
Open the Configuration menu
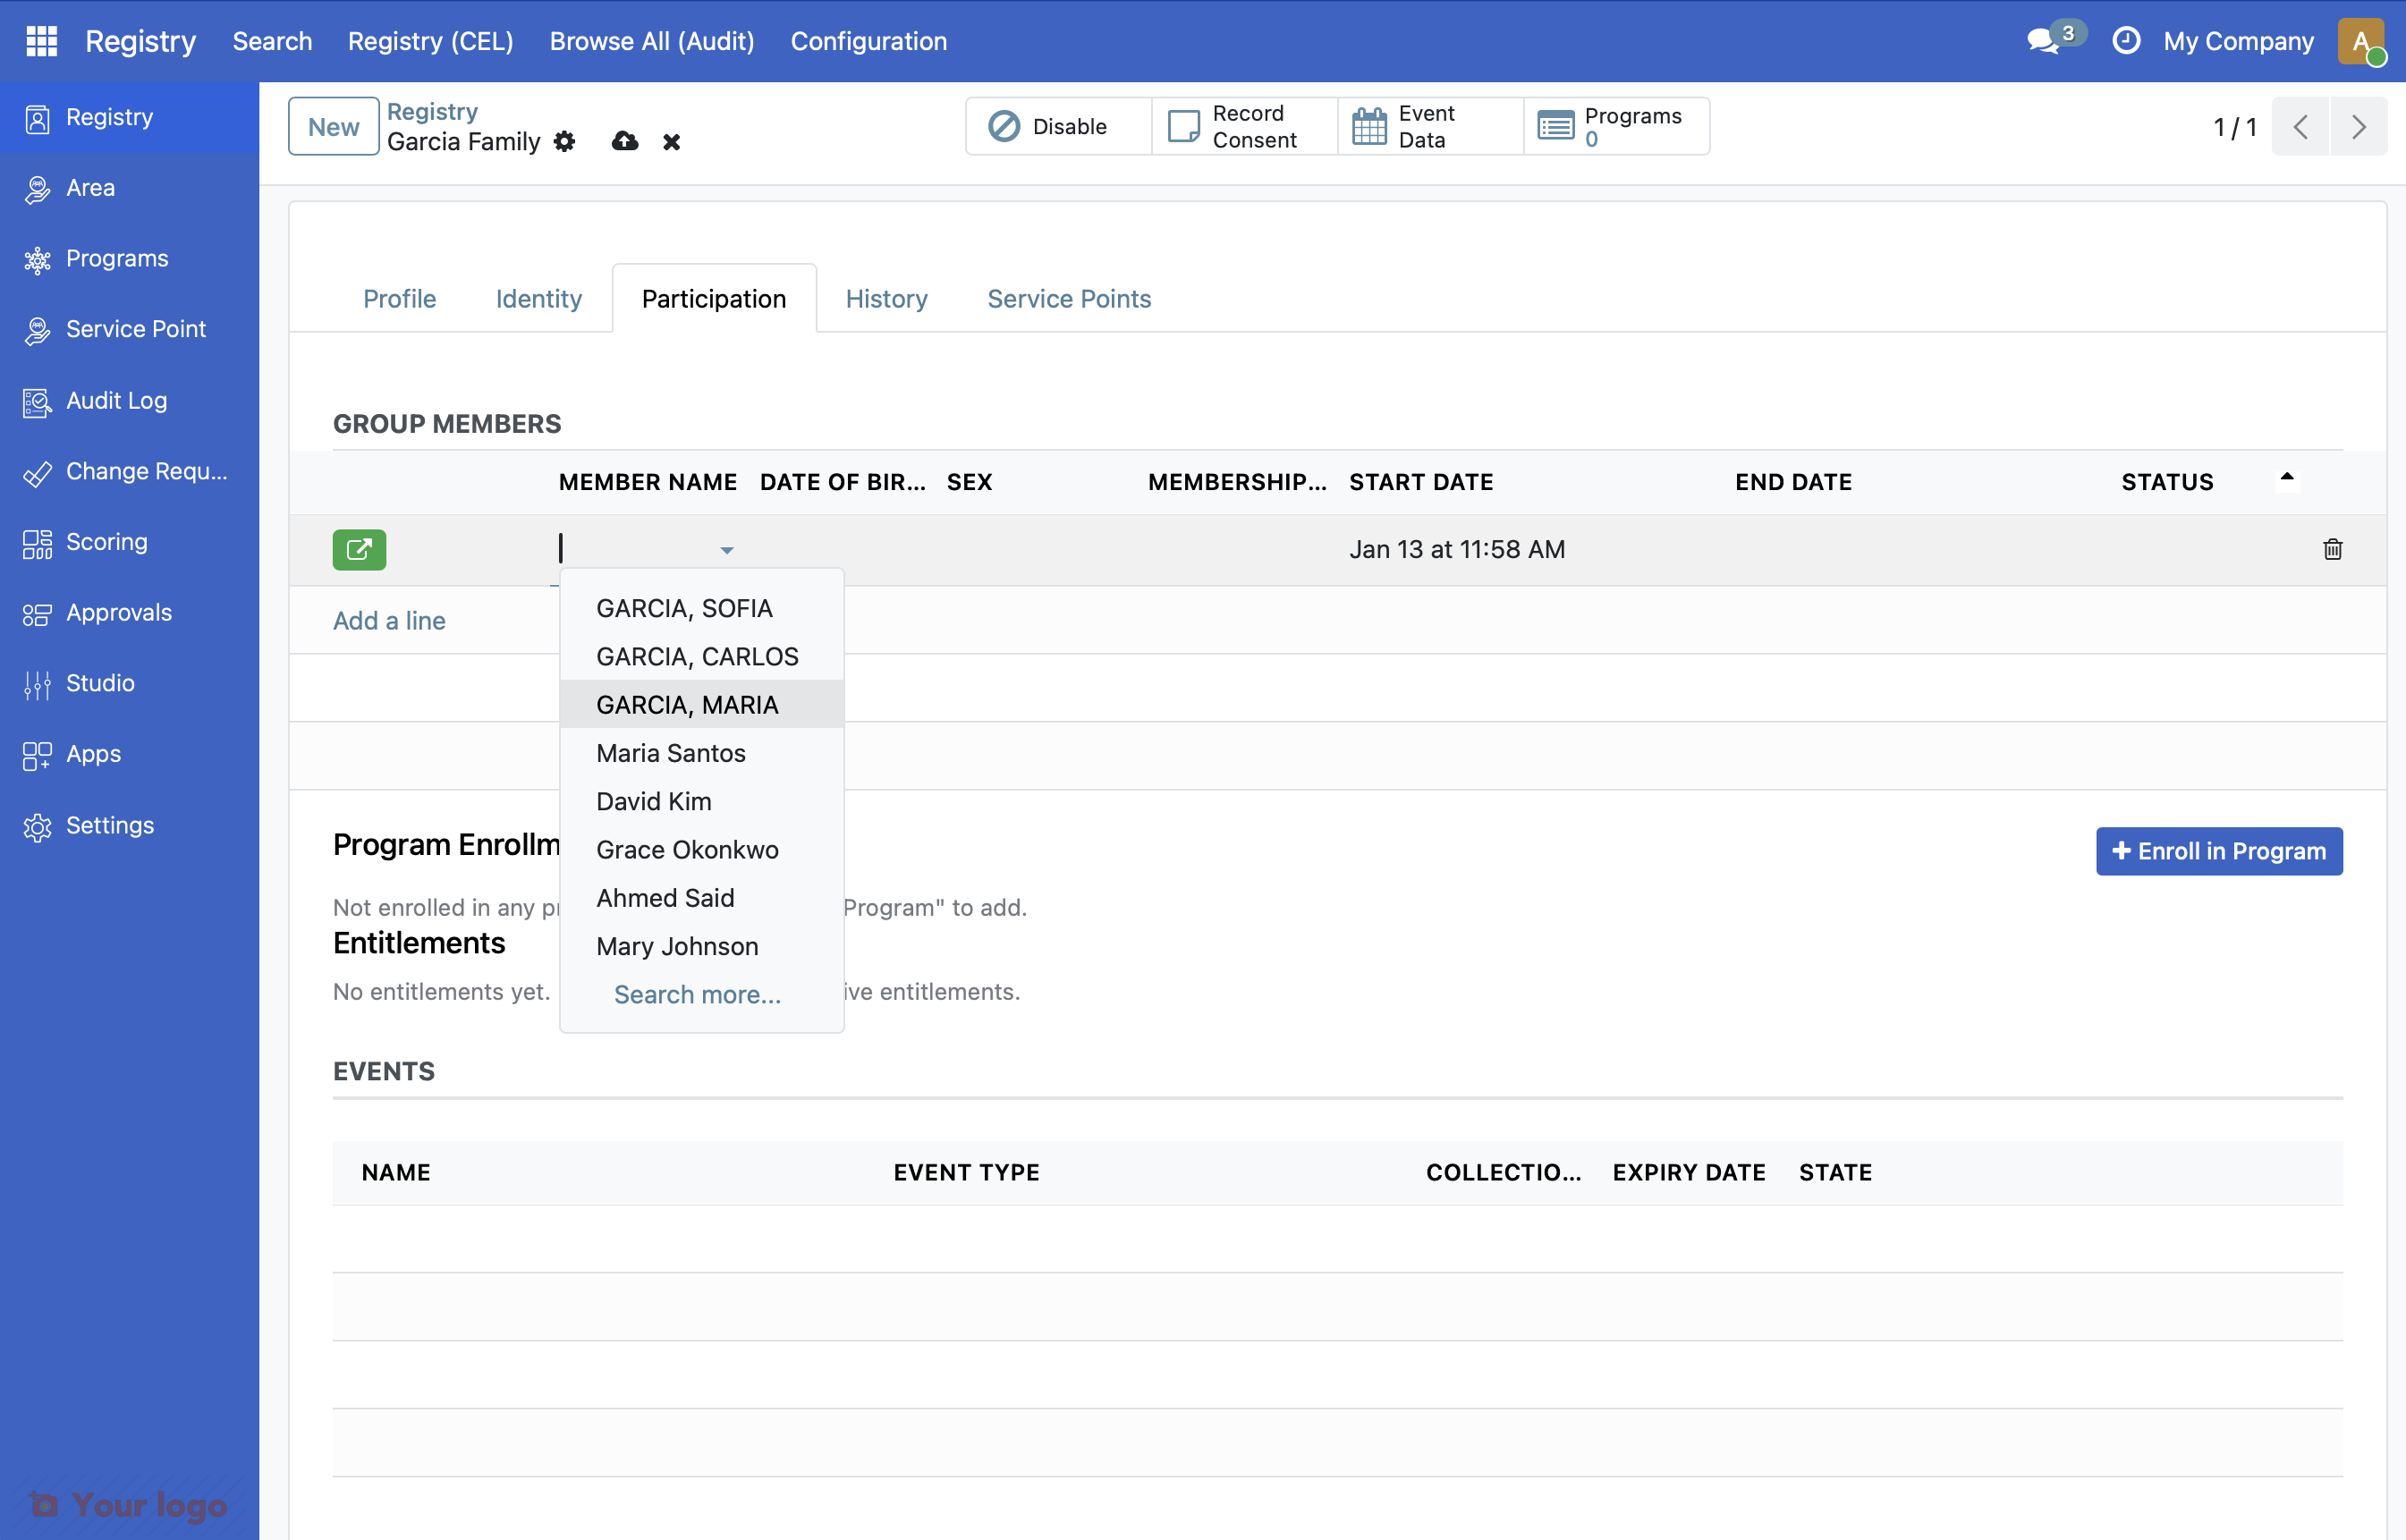[868, 41]
